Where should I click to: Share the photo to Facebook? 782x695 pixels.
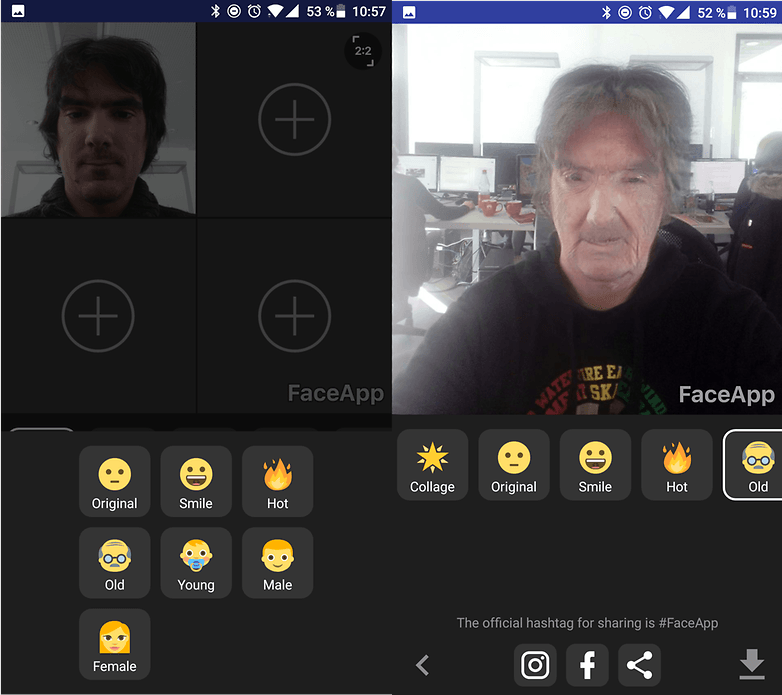click(x=587, y=665)
